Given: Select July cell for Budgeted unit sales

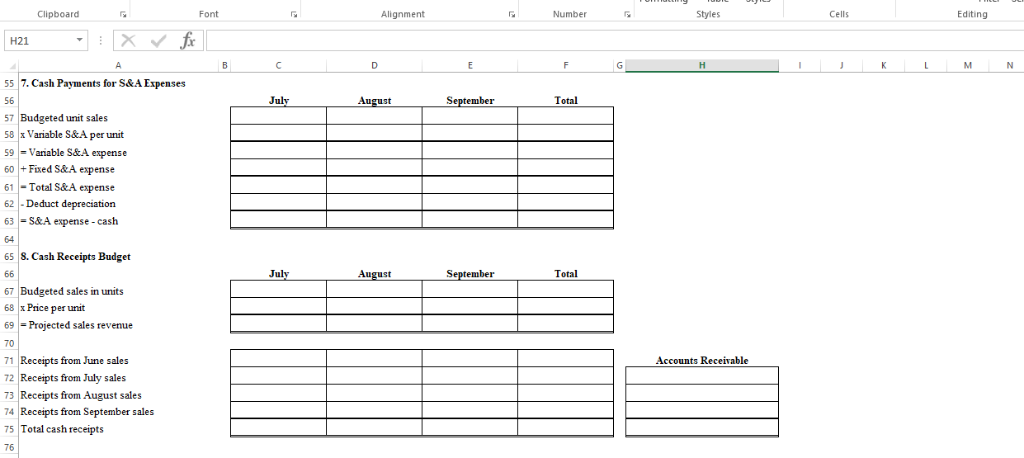Looking at the screenshot, I should (x=278, y=116).
